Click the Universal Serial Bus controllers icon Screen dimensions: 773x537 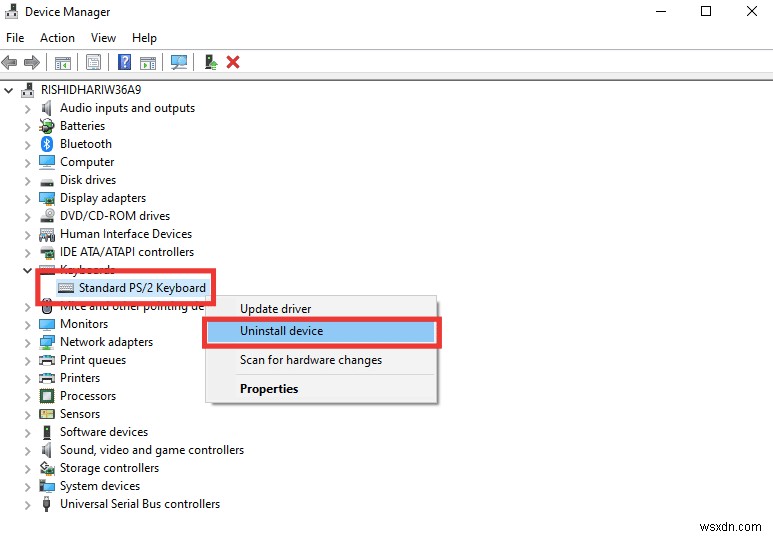(x=47, y=504)
